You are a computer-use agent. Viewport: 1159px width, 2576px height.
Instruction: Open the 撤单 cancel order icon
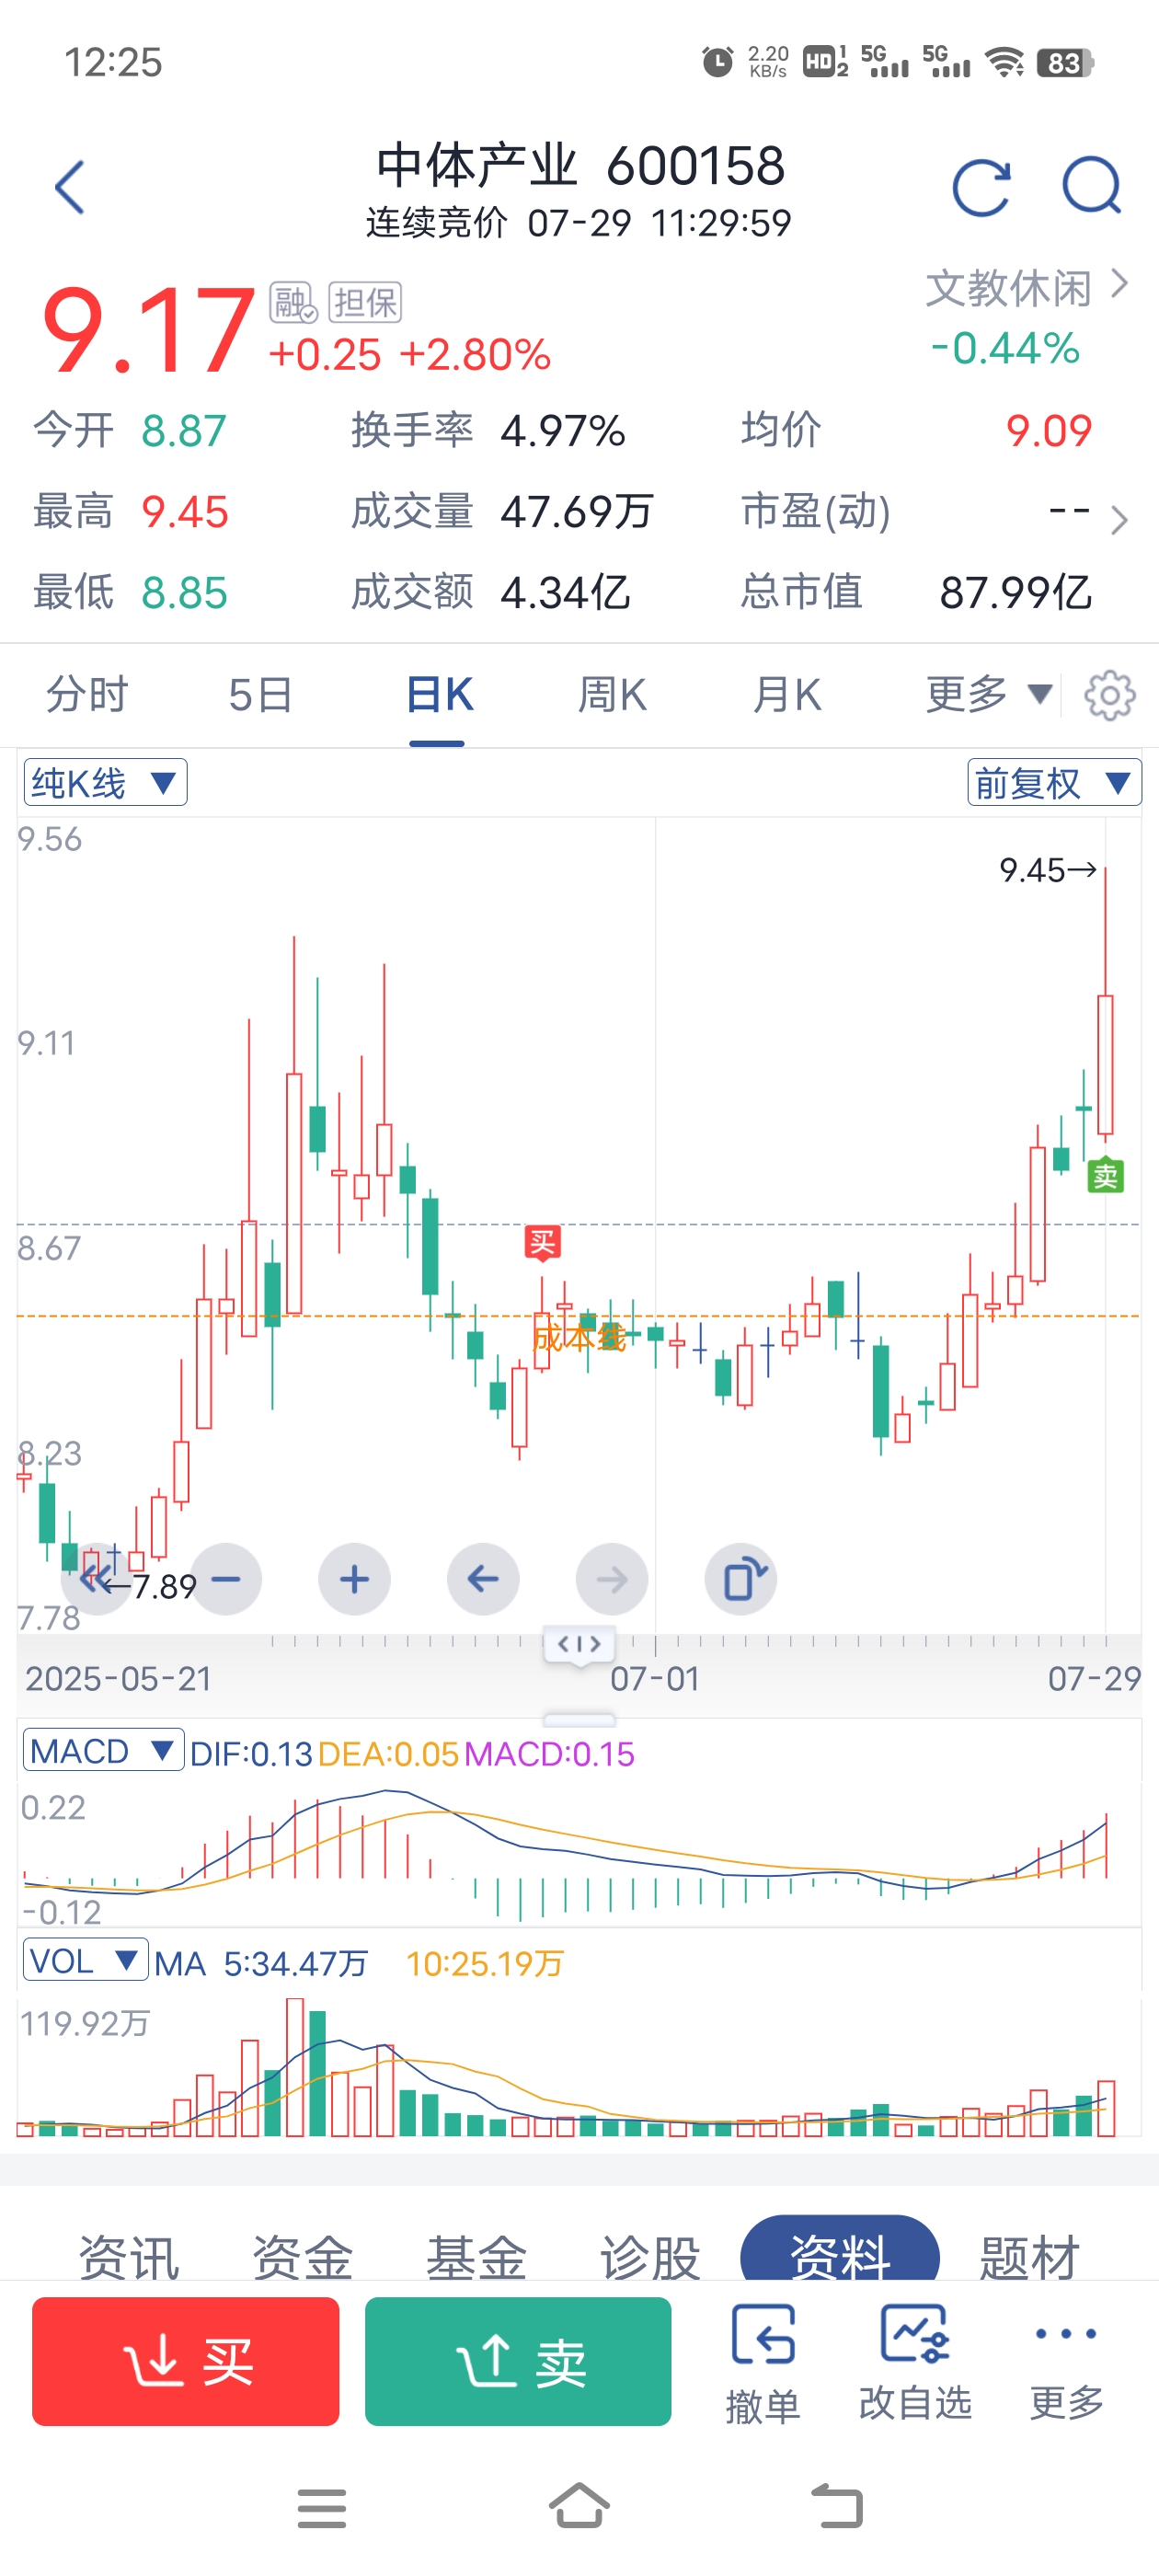pos(763,2364)
